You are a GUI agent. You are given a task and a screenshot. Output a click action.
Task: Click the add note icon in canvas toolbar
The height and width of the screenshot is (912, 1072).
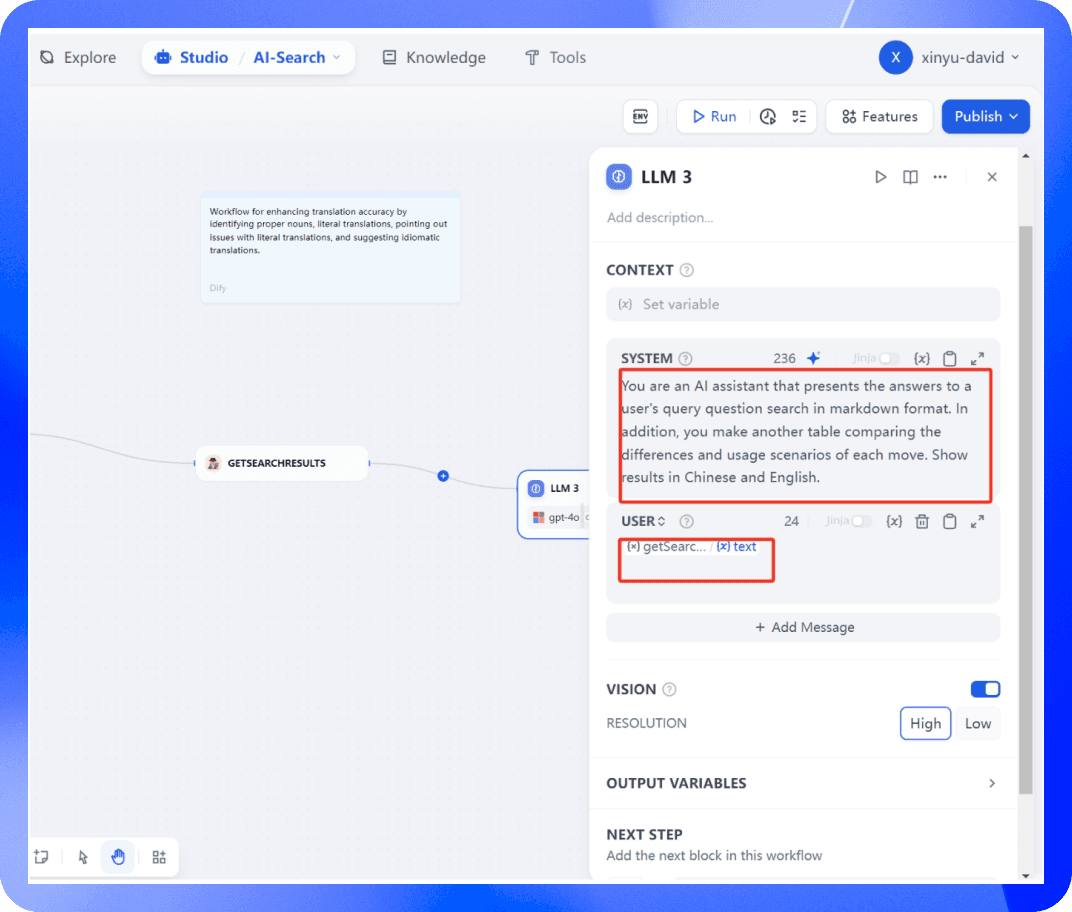[x=41, y=857]
